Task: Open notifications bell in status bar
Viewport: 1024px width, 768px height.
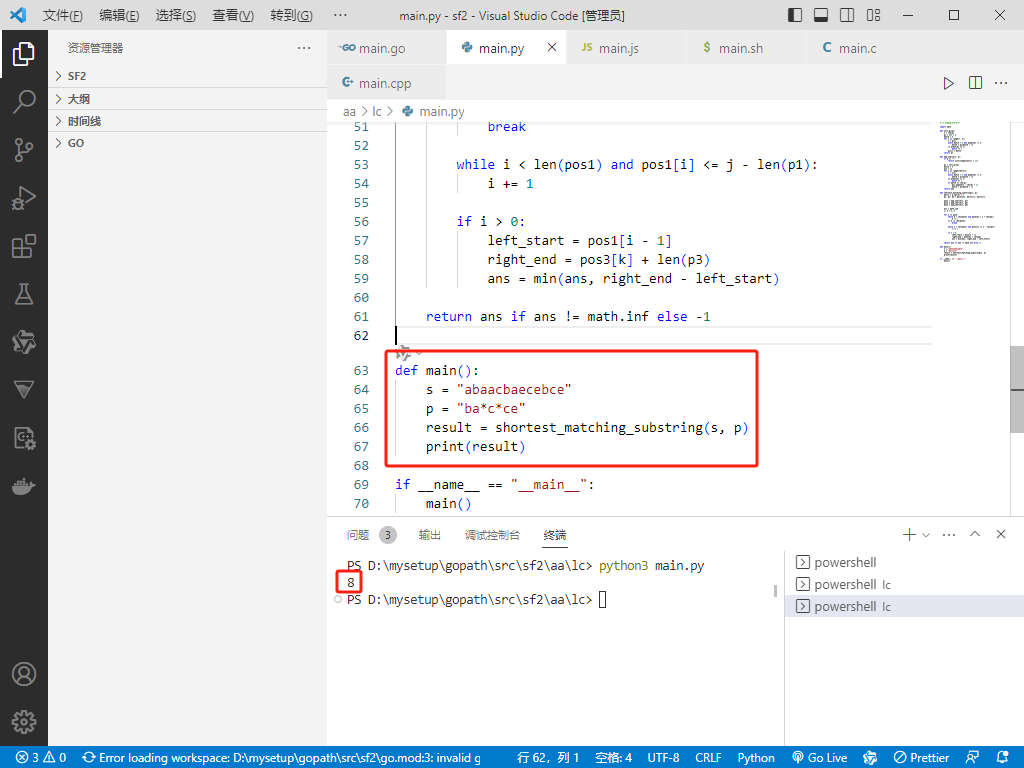Action: click(1002, 758)
